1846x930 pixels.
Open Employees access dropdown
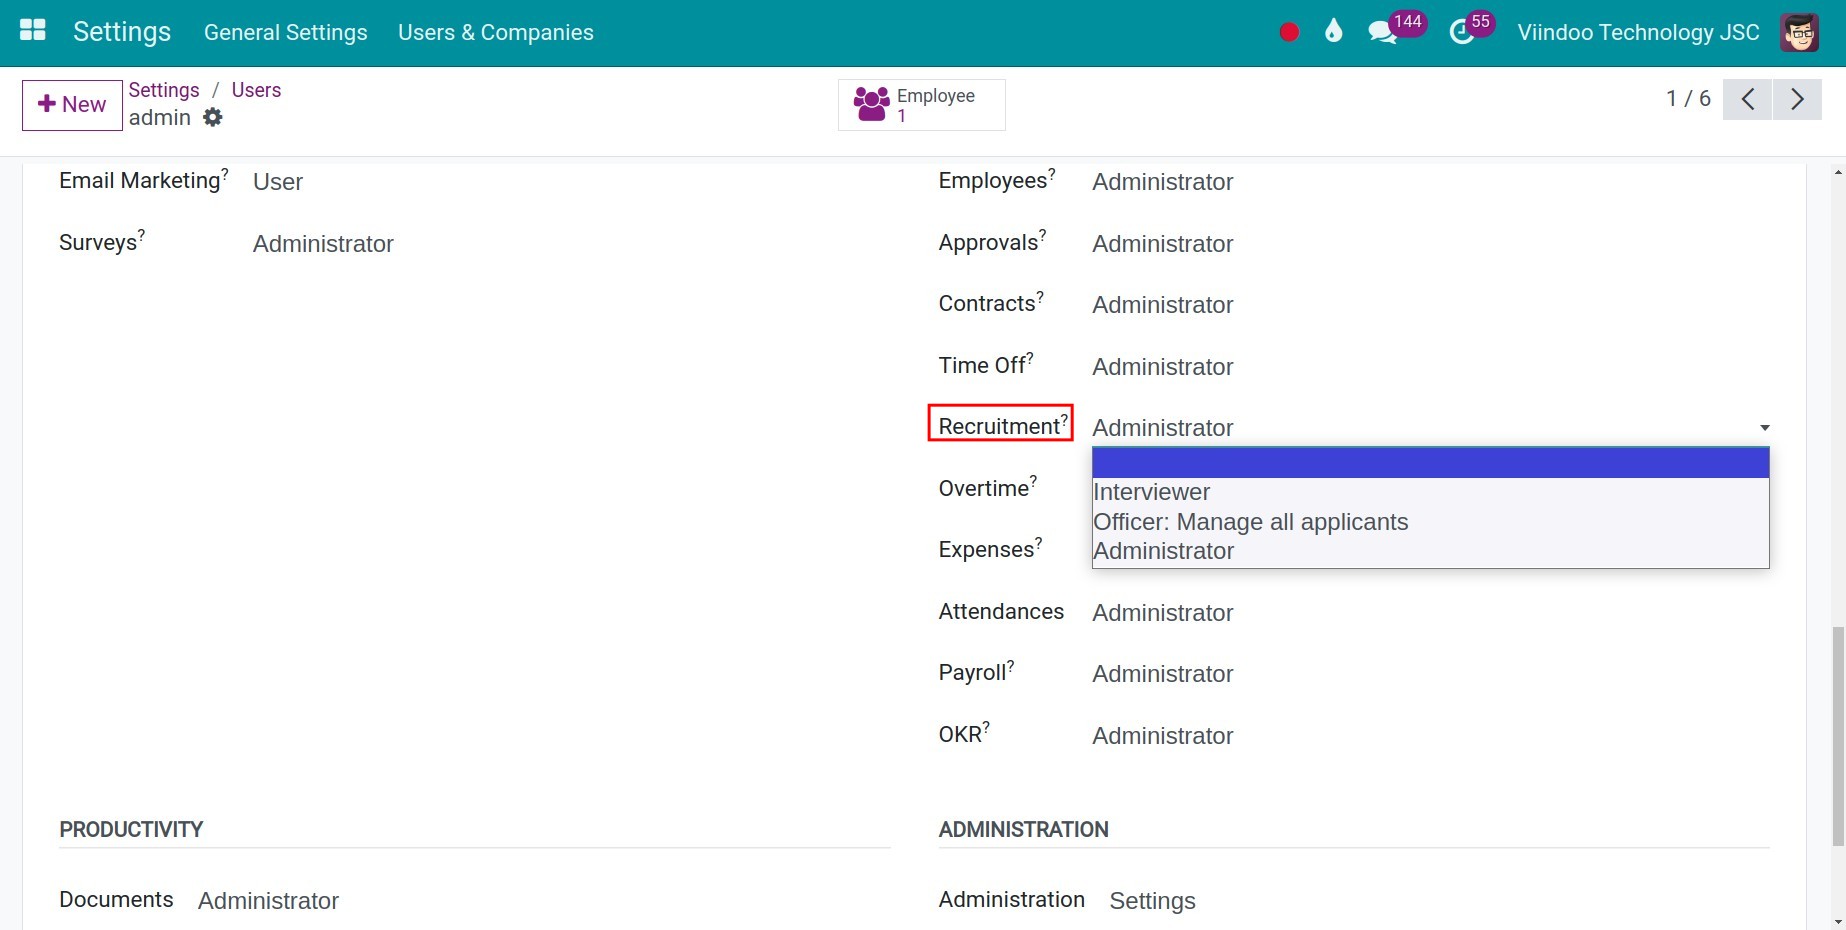coord(1431,182)
